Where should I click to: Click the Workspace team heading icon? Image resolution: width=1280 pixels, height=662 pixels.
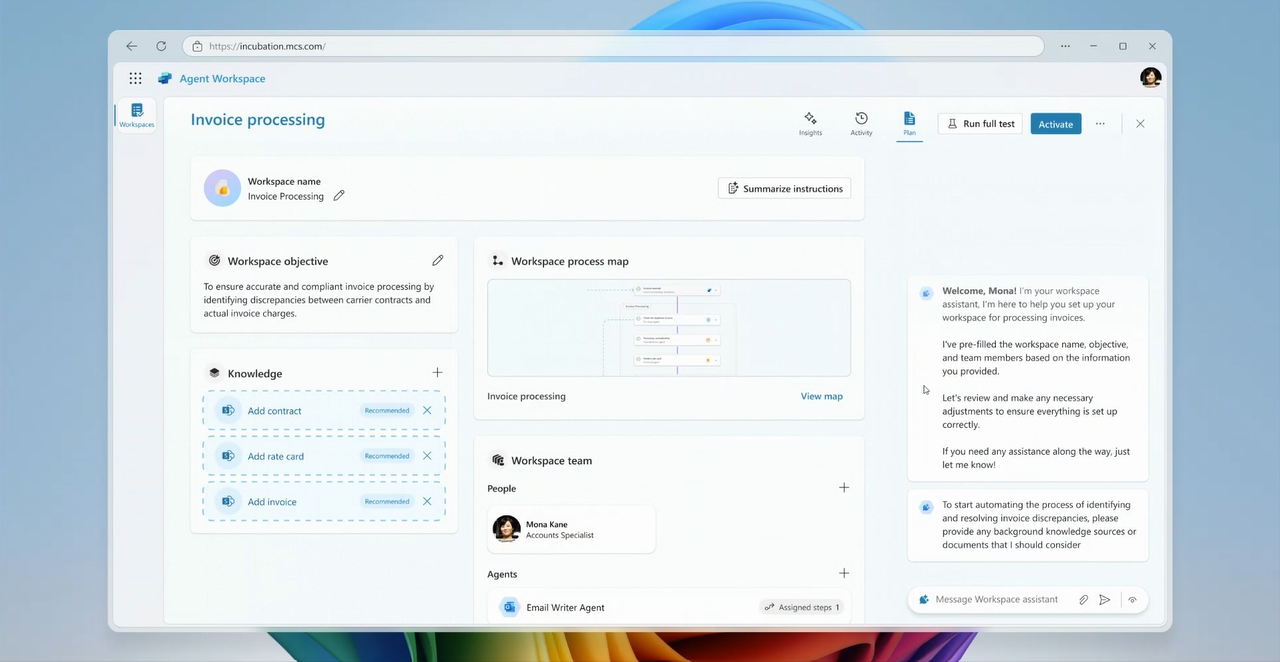pos(497,460)
